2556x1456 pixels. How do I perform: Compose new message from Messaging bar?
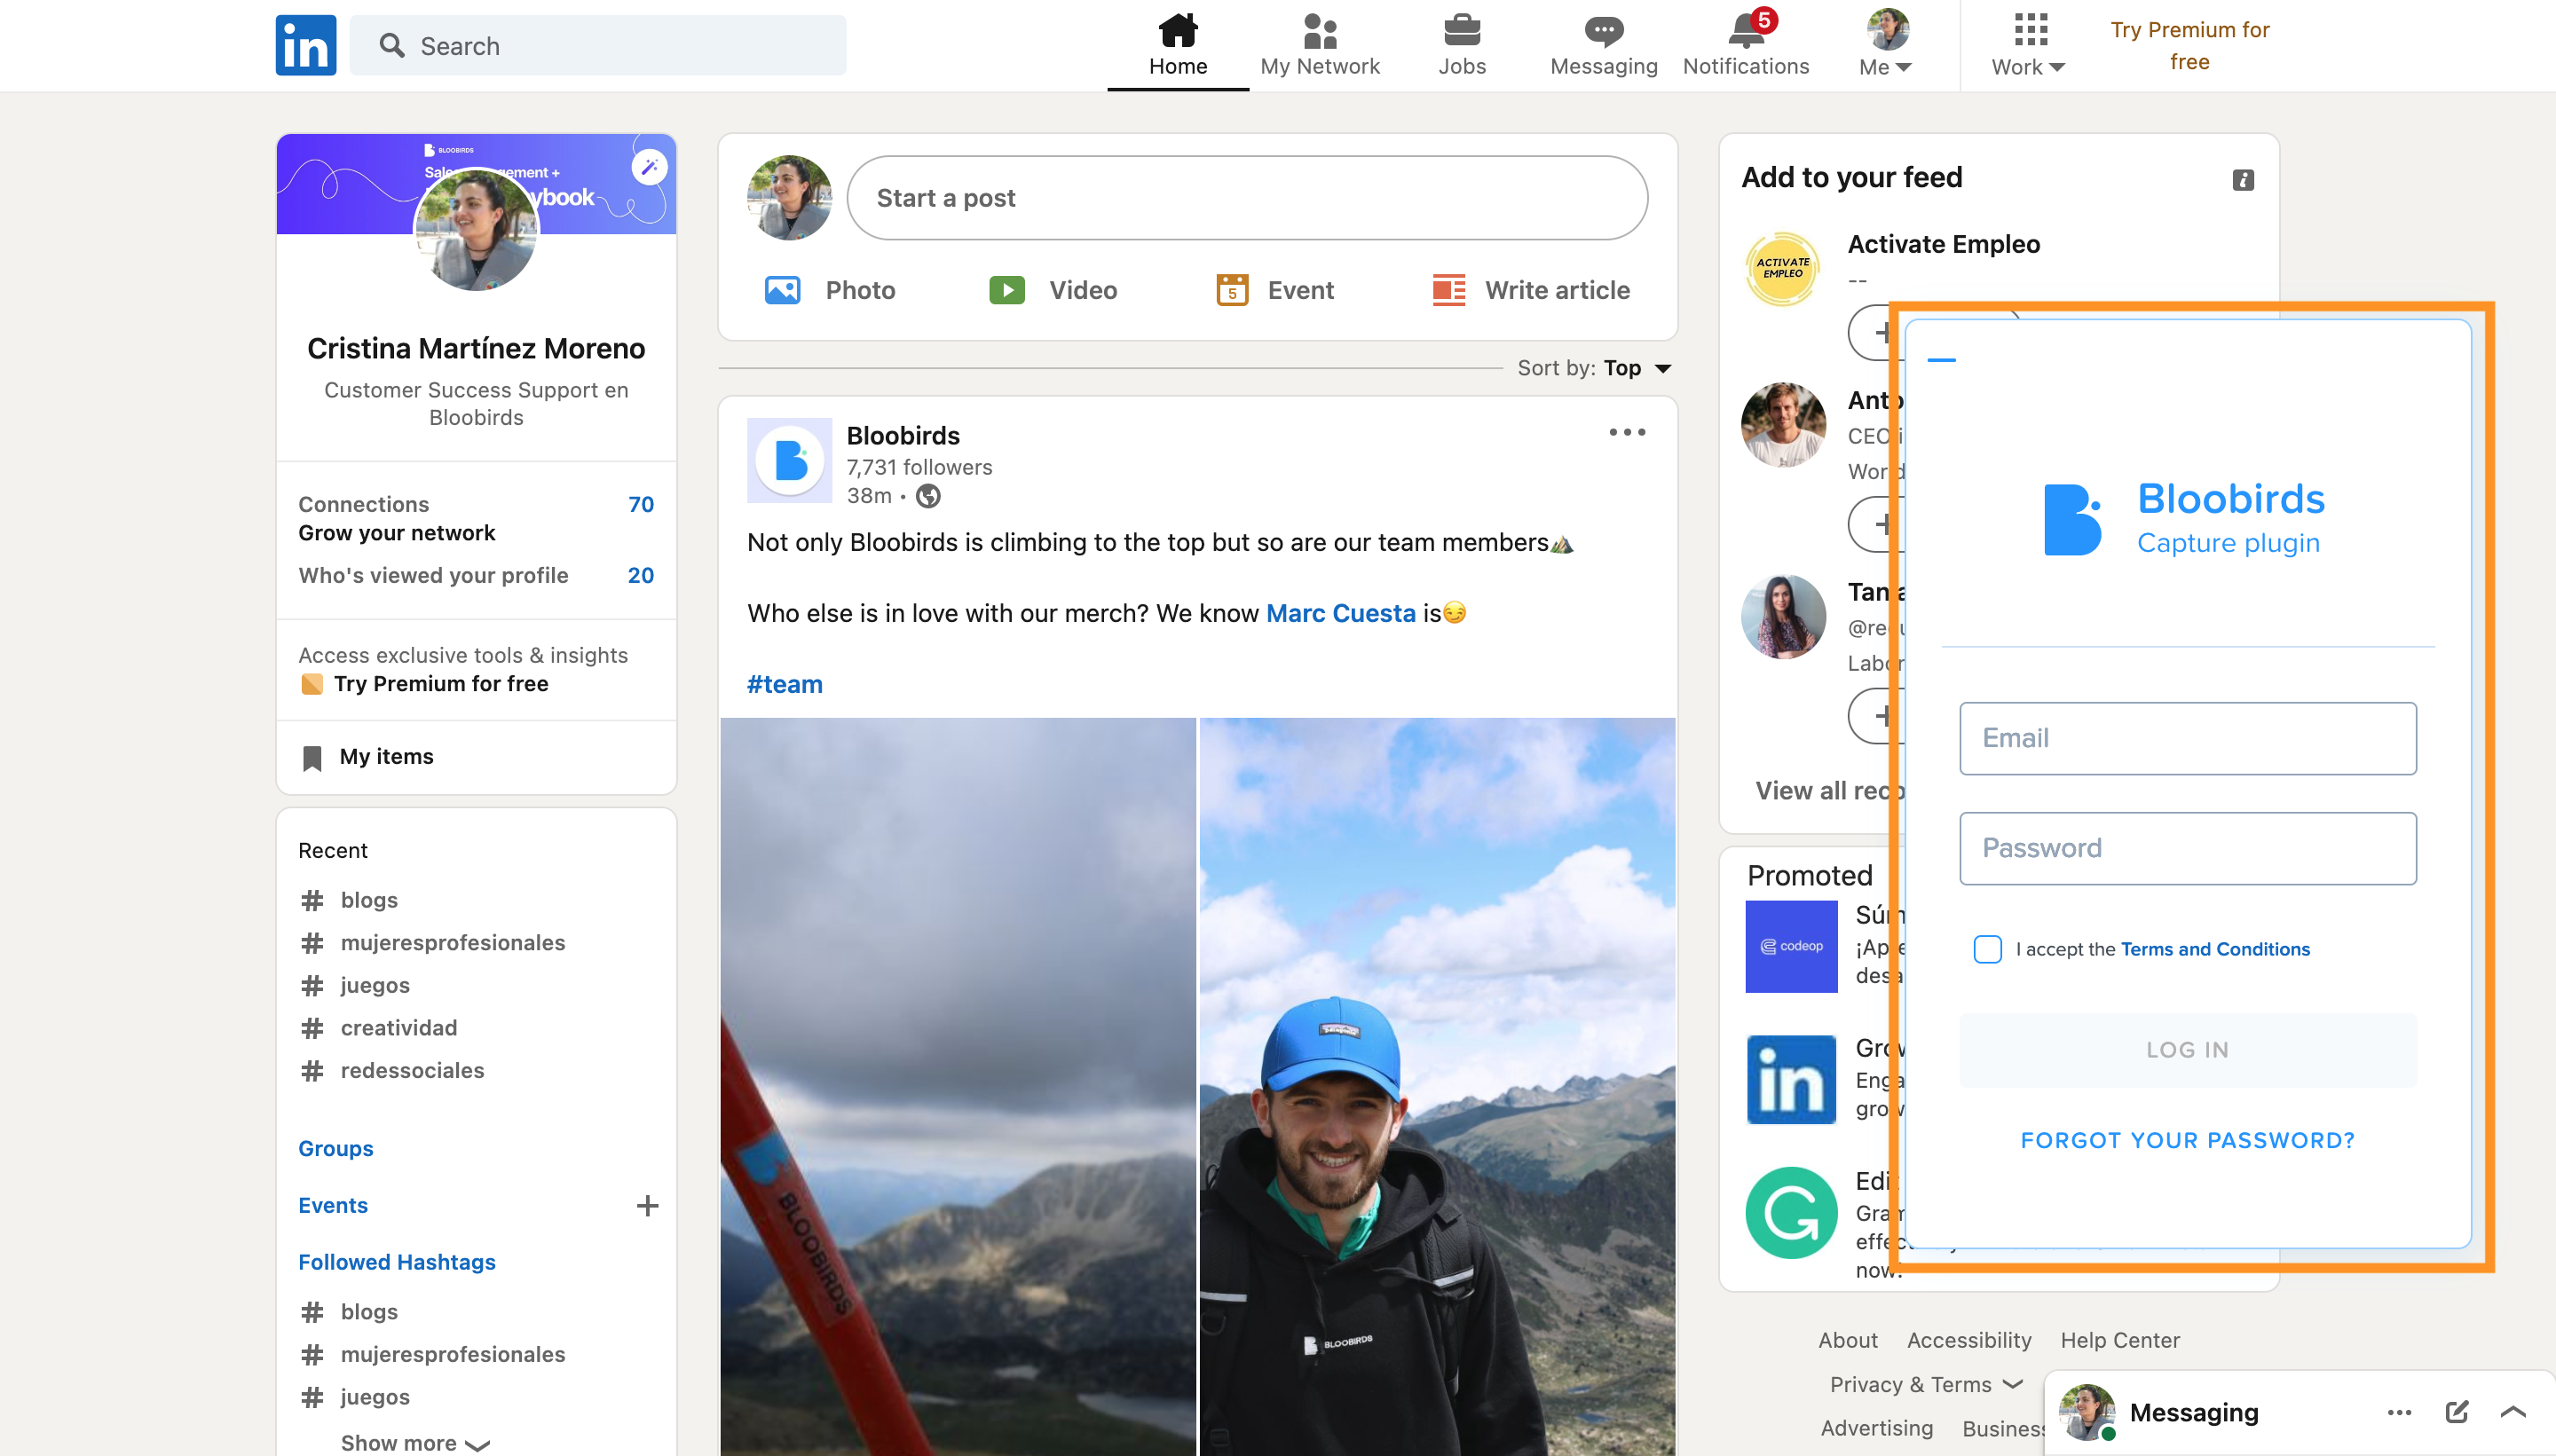(2456, 1412)
